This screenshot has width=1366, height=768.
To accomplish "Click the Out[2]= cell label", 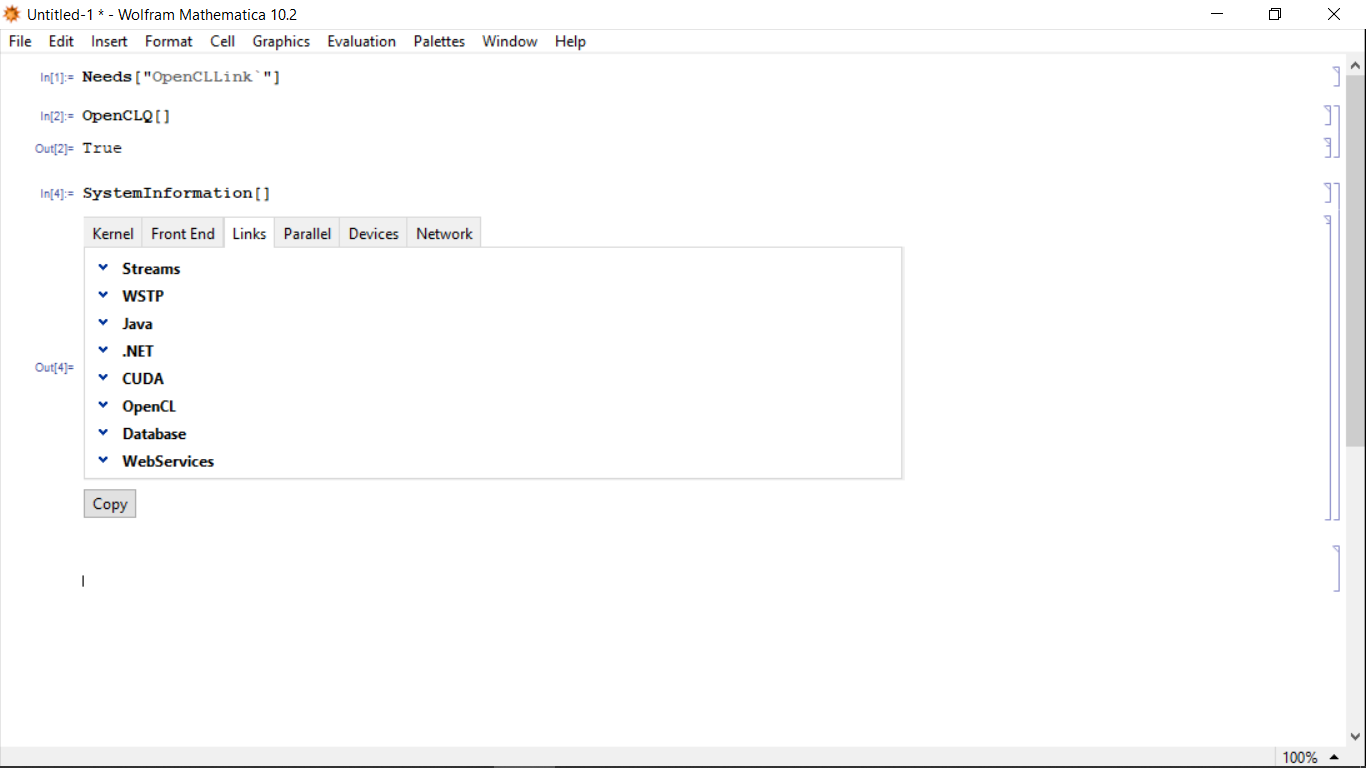I will (x=55, y=149).
